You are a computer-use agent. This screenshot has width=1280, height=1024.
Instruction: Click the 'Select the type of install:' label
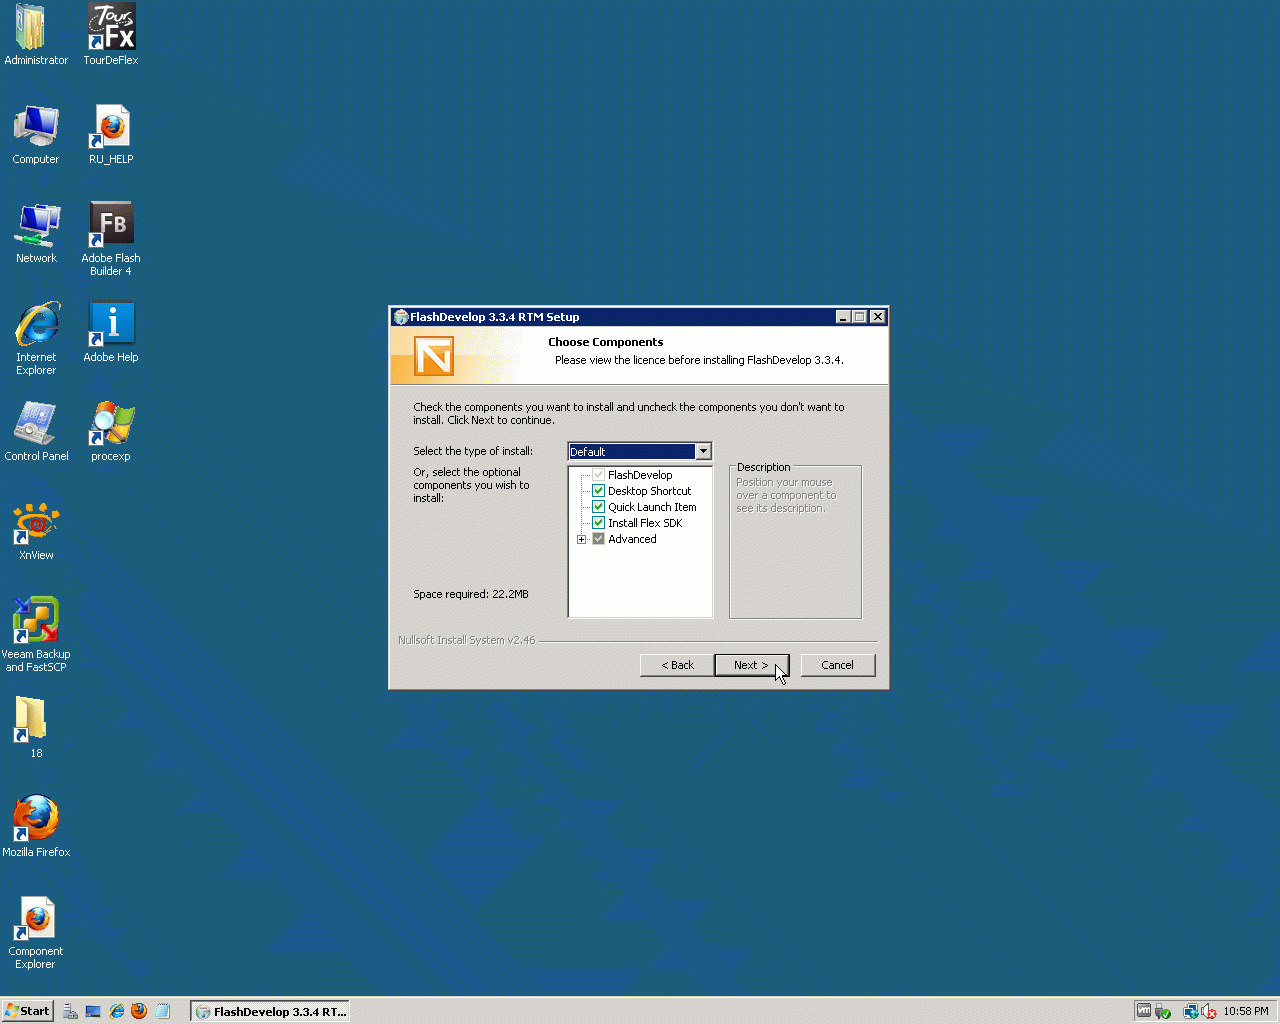pyautogui.click(x=473, y=451)
